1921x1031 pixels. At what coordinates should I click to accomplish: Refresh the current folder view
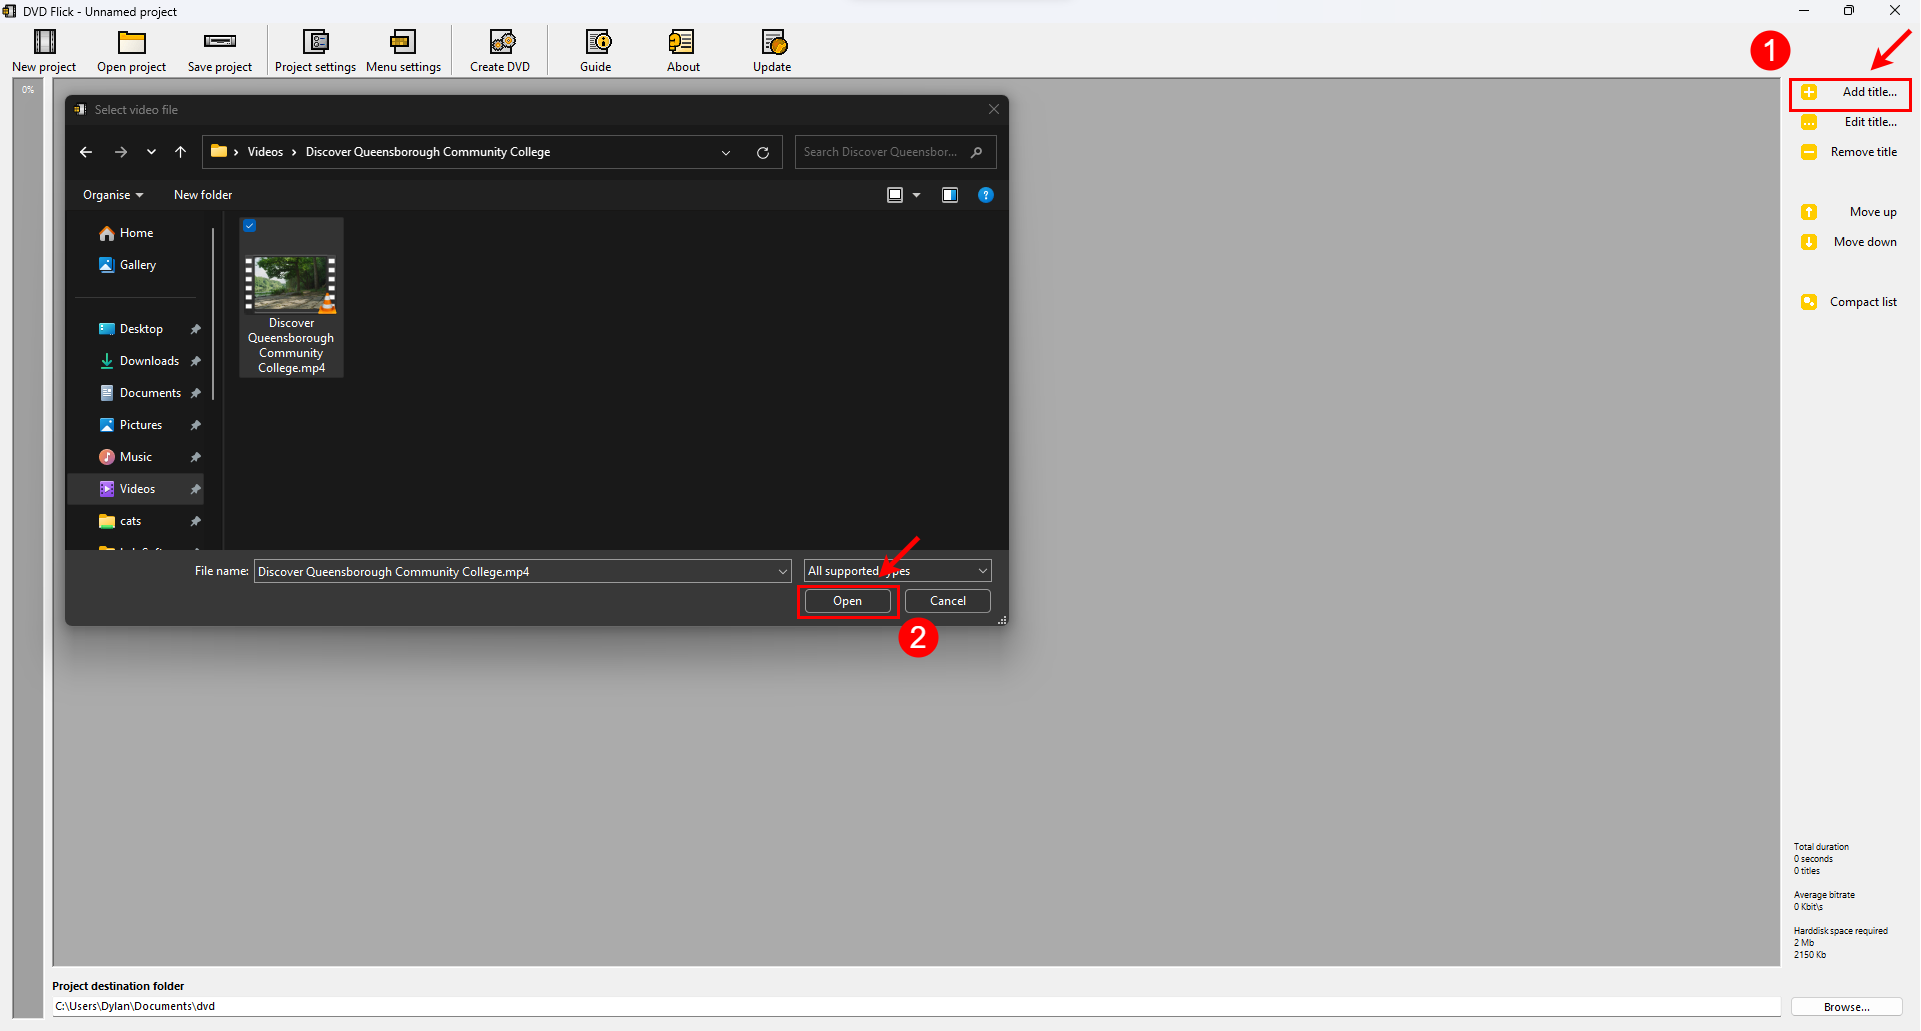coord(763,152)
